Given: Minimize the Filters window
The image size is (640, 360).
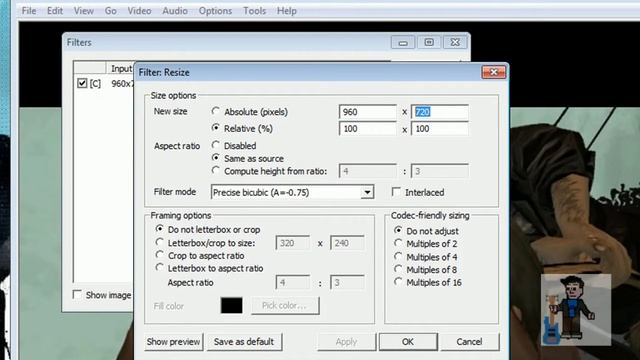Looking at the screenshot, I should click(403, 42).
